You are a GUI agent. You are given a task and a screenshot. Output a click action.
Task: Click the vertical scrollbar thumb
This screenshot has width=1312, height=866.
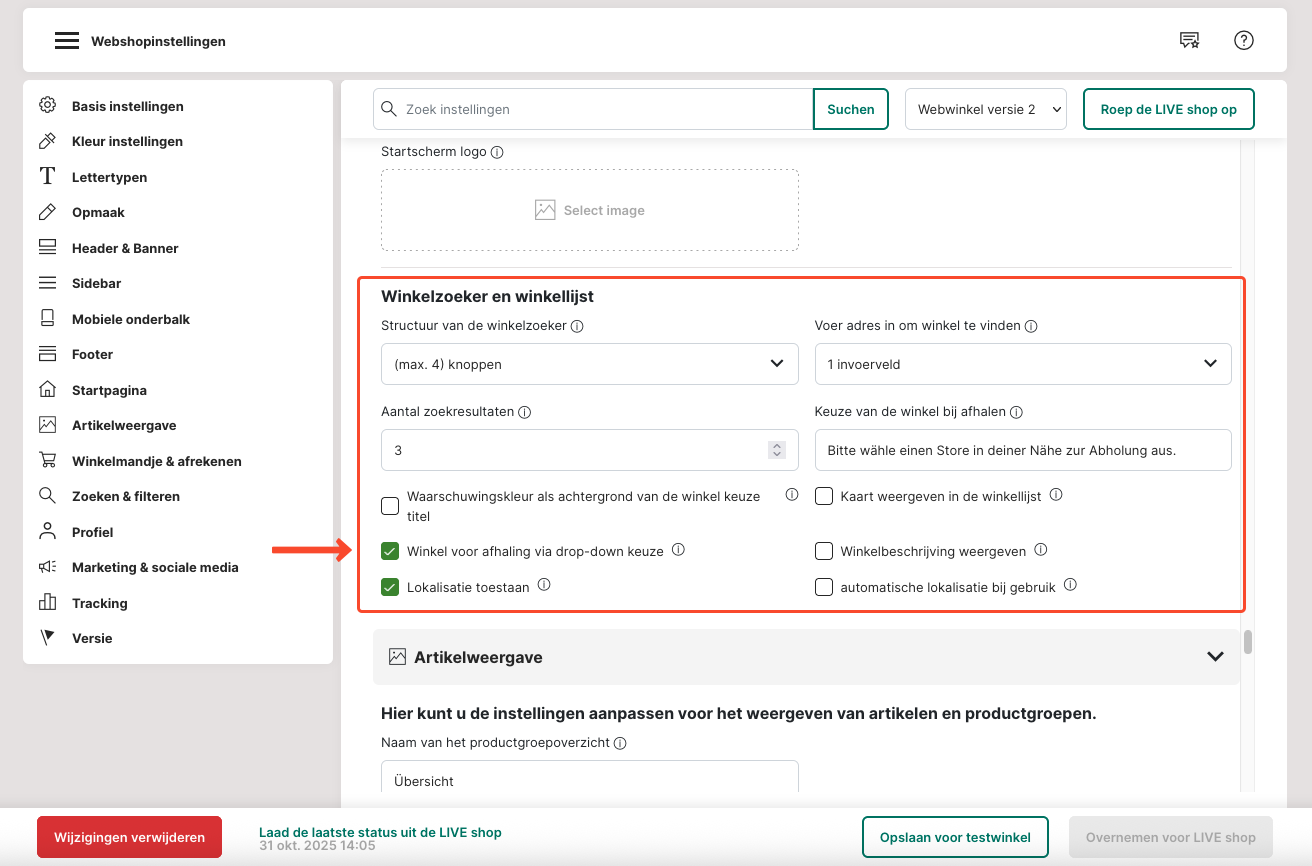point(1247,642)
